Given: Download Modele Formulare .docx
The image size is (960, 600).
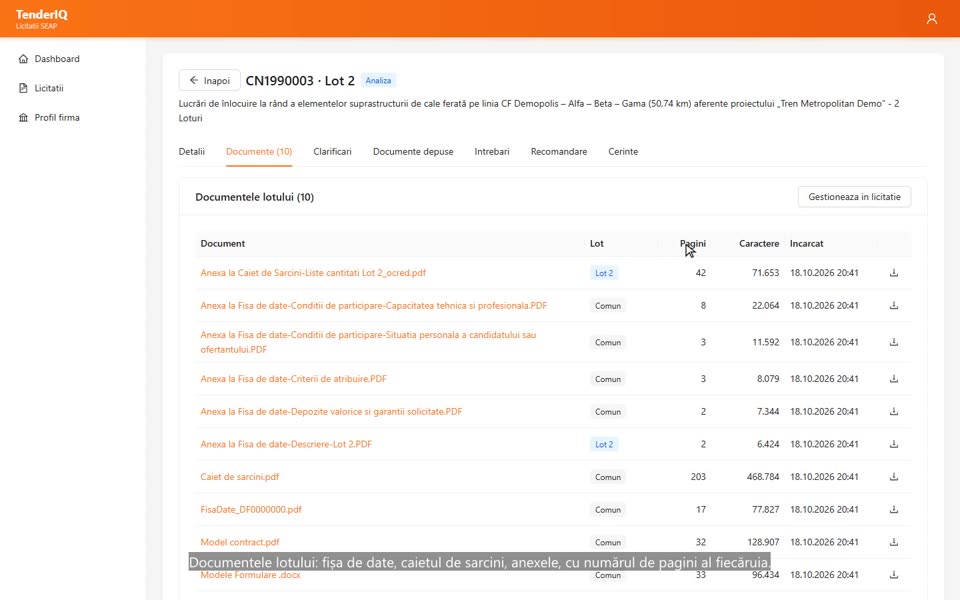Looking at the screenshot, I should (x=894, y=574).
